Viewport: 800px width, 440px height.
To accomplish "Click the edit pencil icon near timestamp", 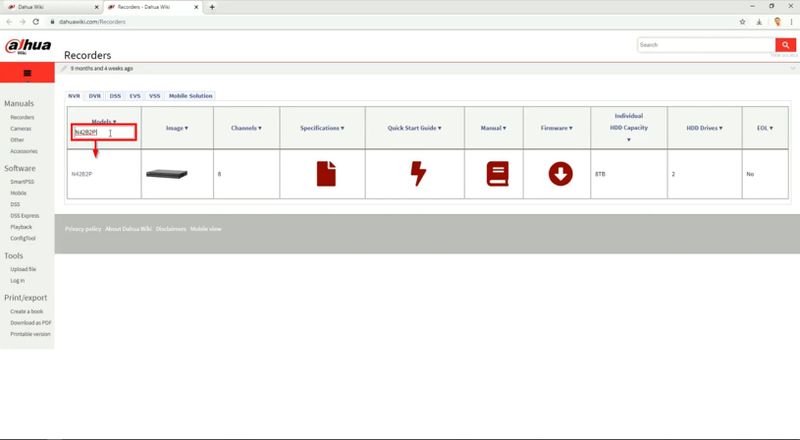I will tap(64, 68).
